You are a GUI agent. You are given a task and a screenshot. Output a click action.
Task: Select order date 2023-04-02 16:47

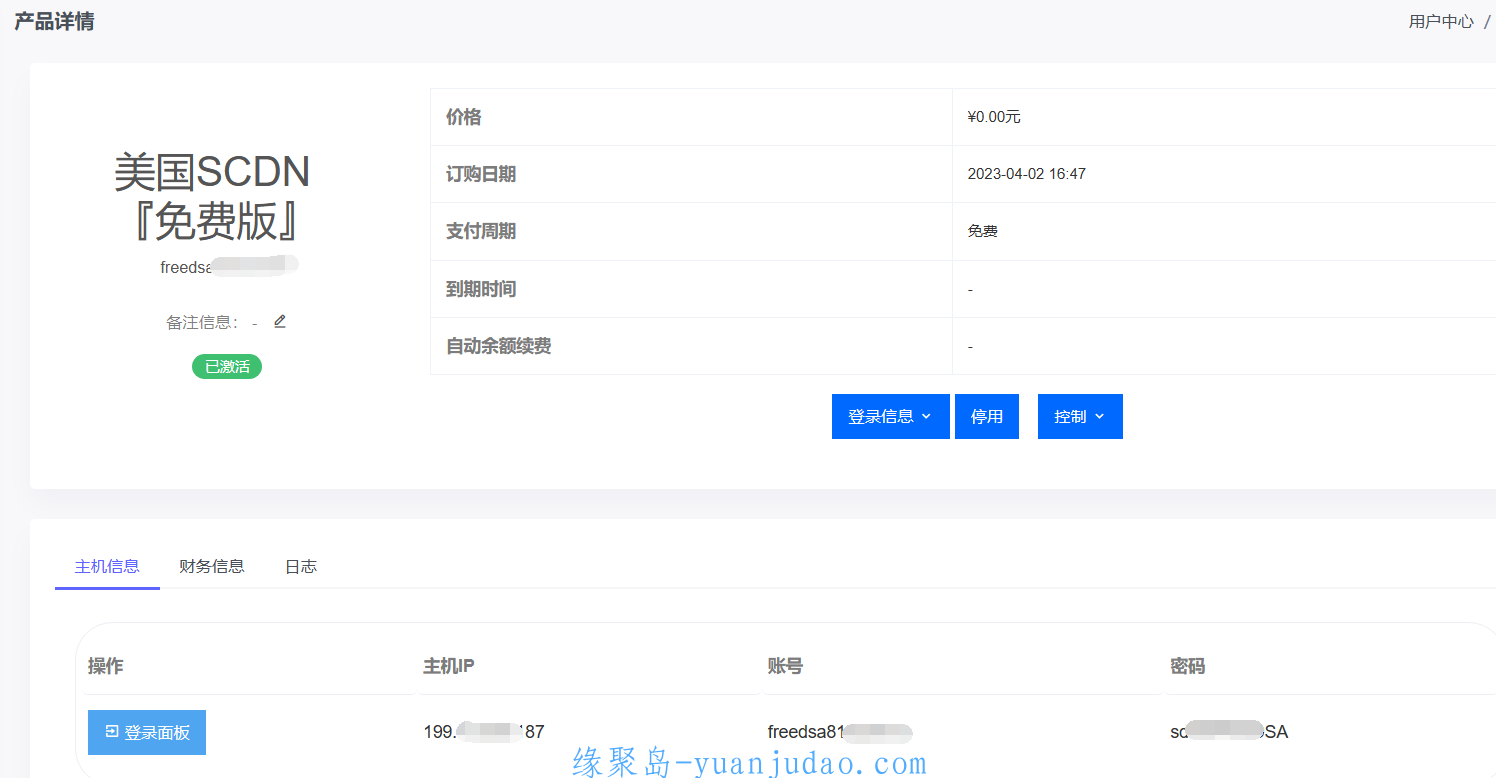click(1026, 174)
